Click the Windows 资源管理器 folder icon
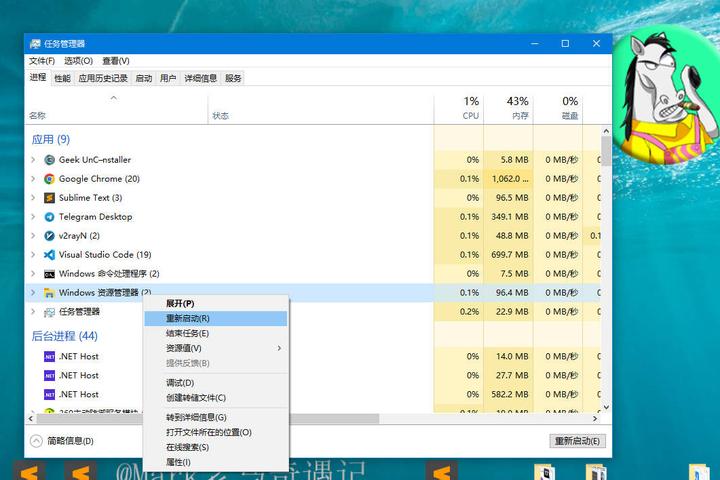This screenshot has height=480, width=720. [49, 293]
